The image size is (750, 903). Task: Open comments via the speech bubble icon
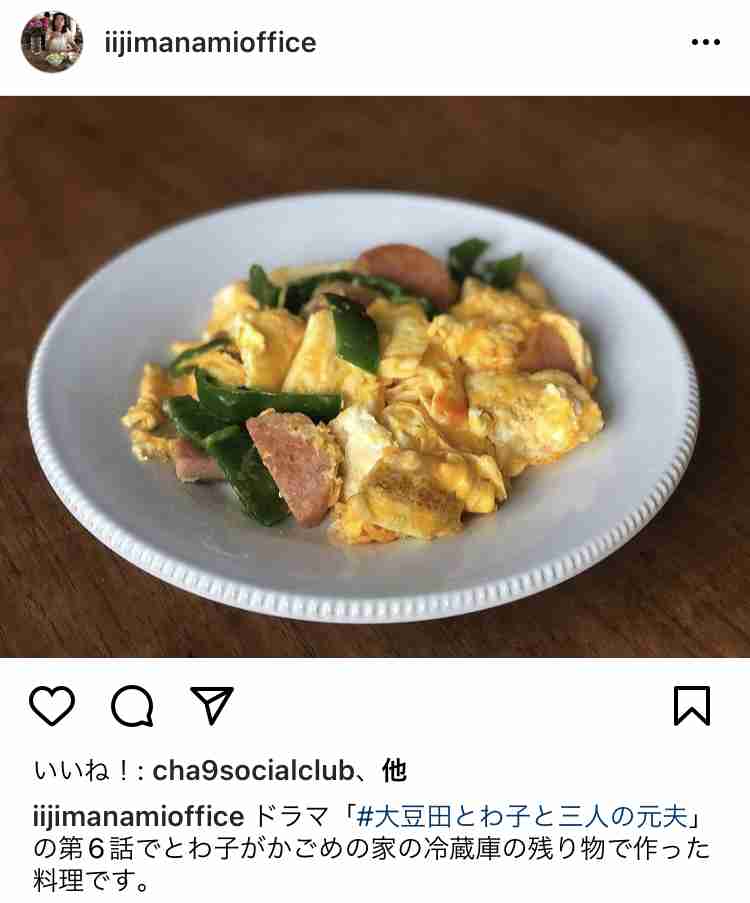(x=132, y=705)
